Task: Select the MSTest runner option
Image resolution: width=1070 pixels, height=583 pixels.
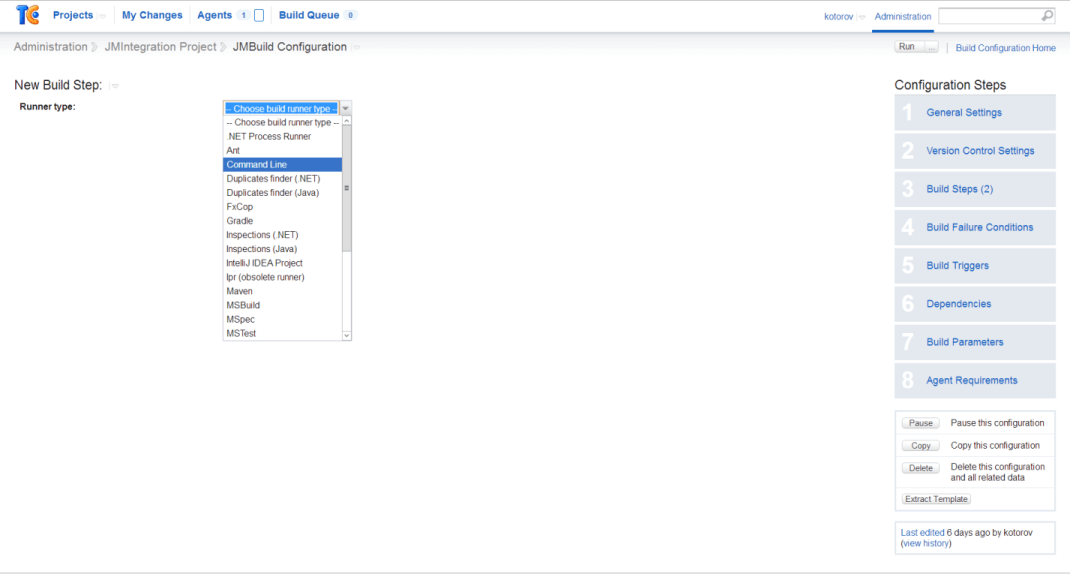Action: (283, 333)
